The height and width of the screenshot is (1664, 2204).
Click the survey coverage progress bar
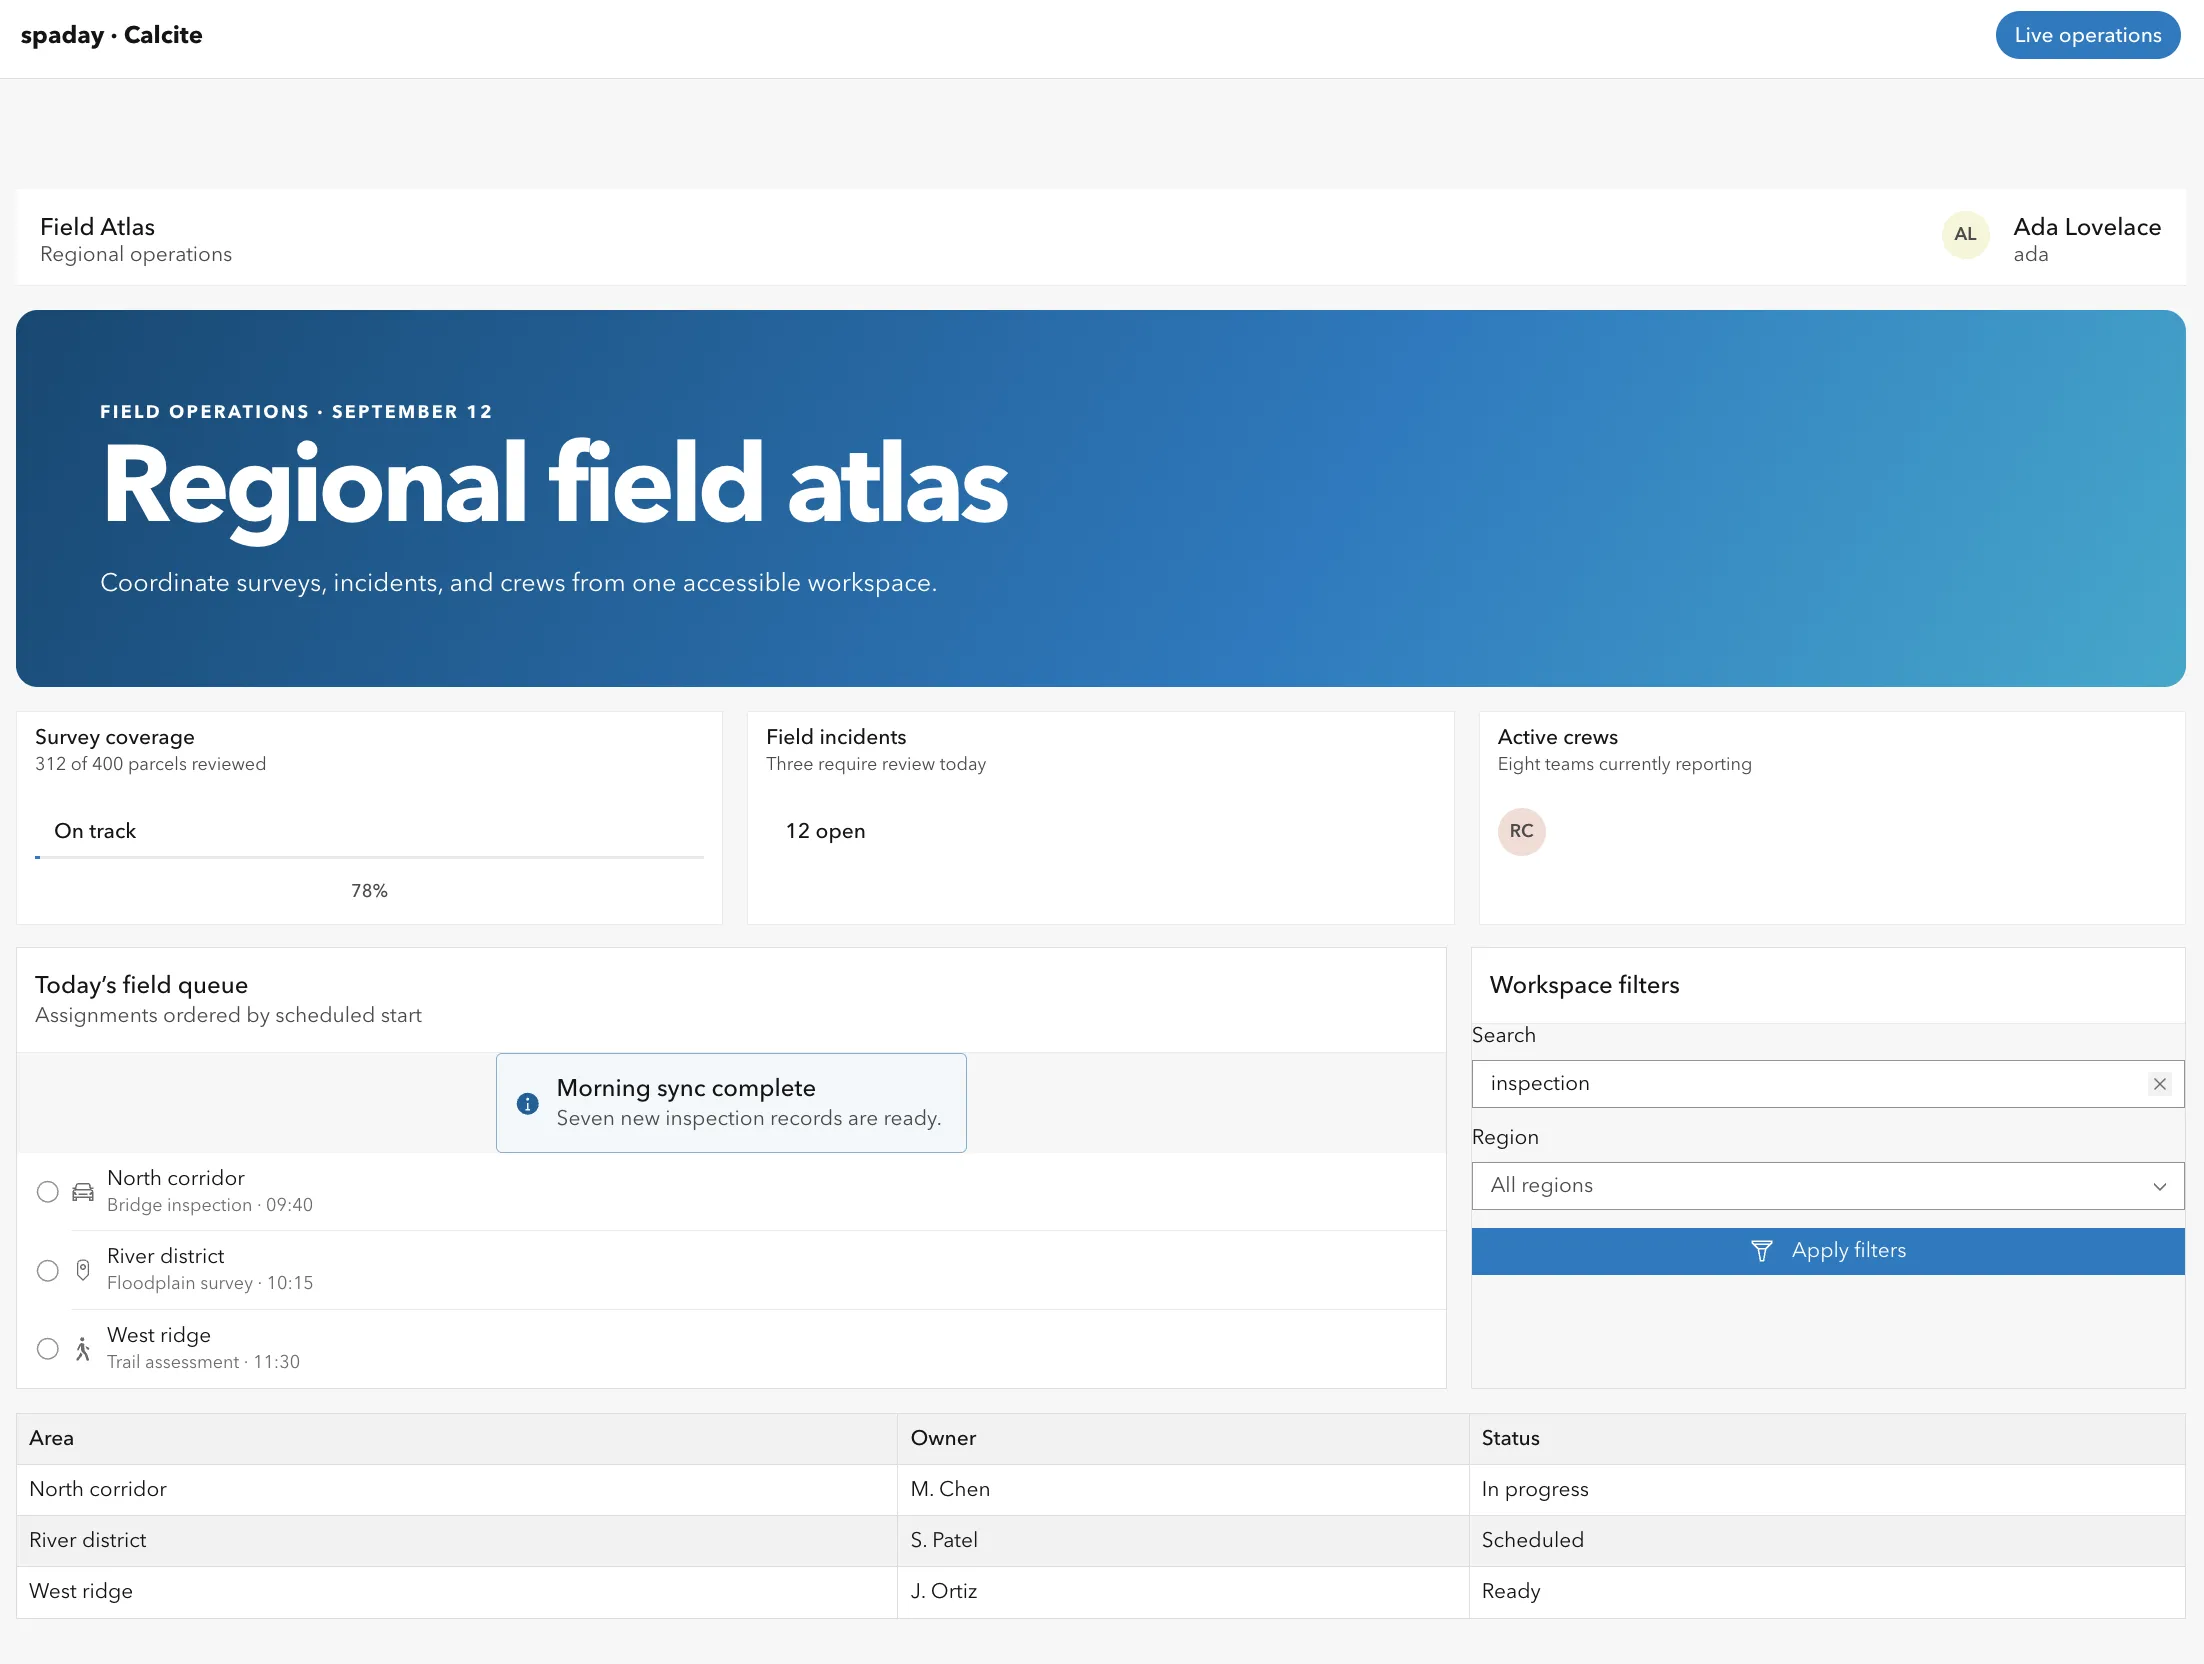[369, 857]
